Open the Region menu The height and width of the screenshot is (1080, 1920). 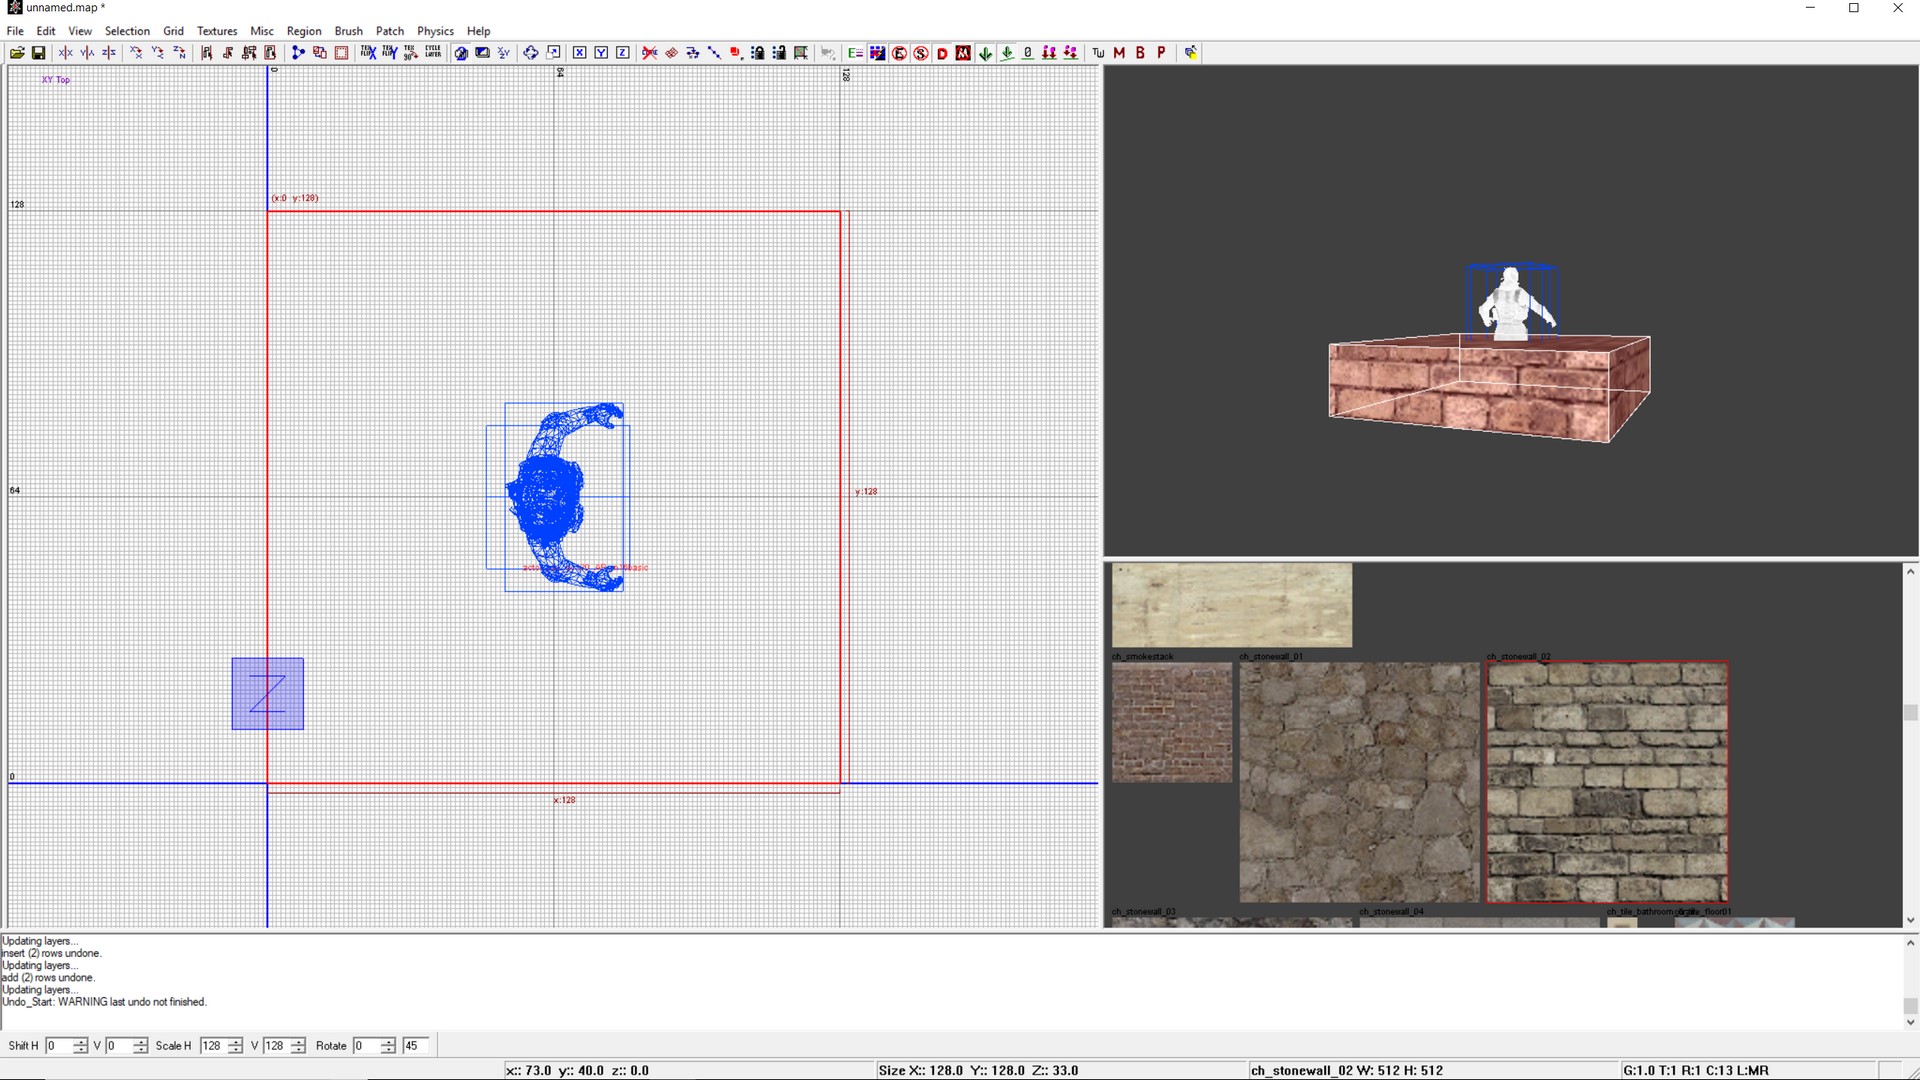click(x=304, y=31)
